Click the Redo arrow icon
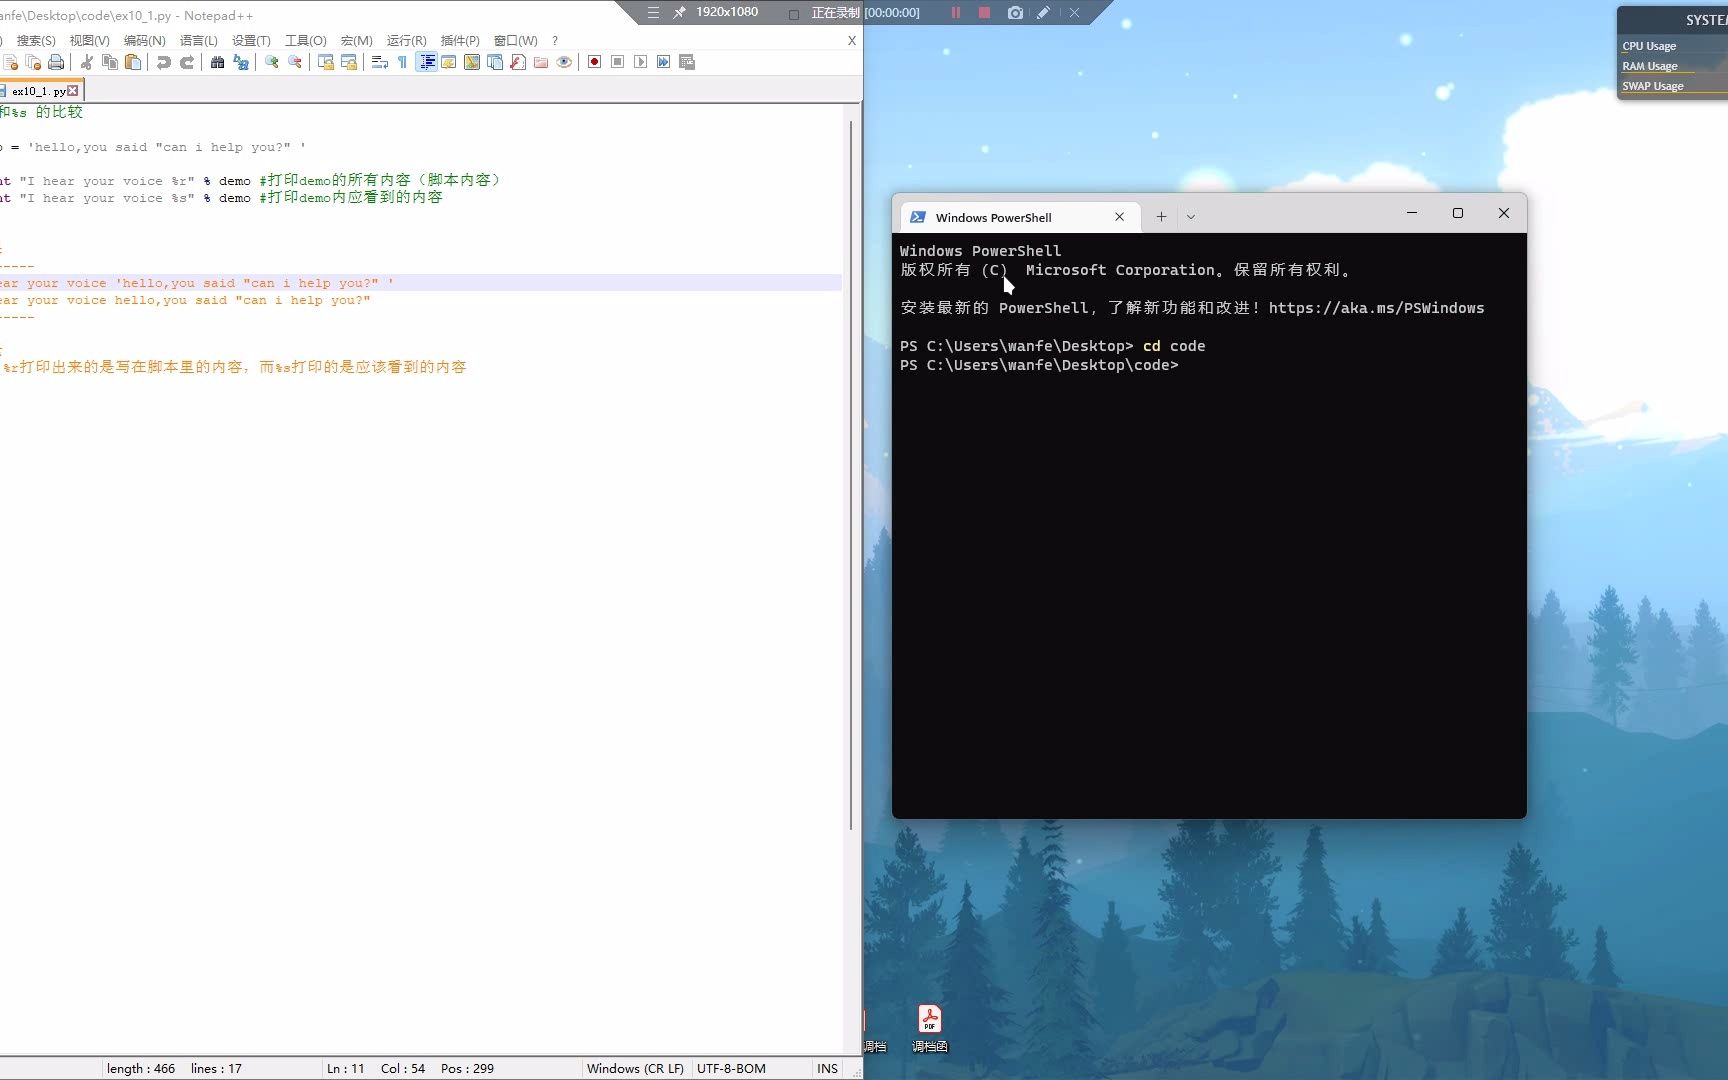The height and width of the screenshot is (1080, 1728). coord(187,62)
